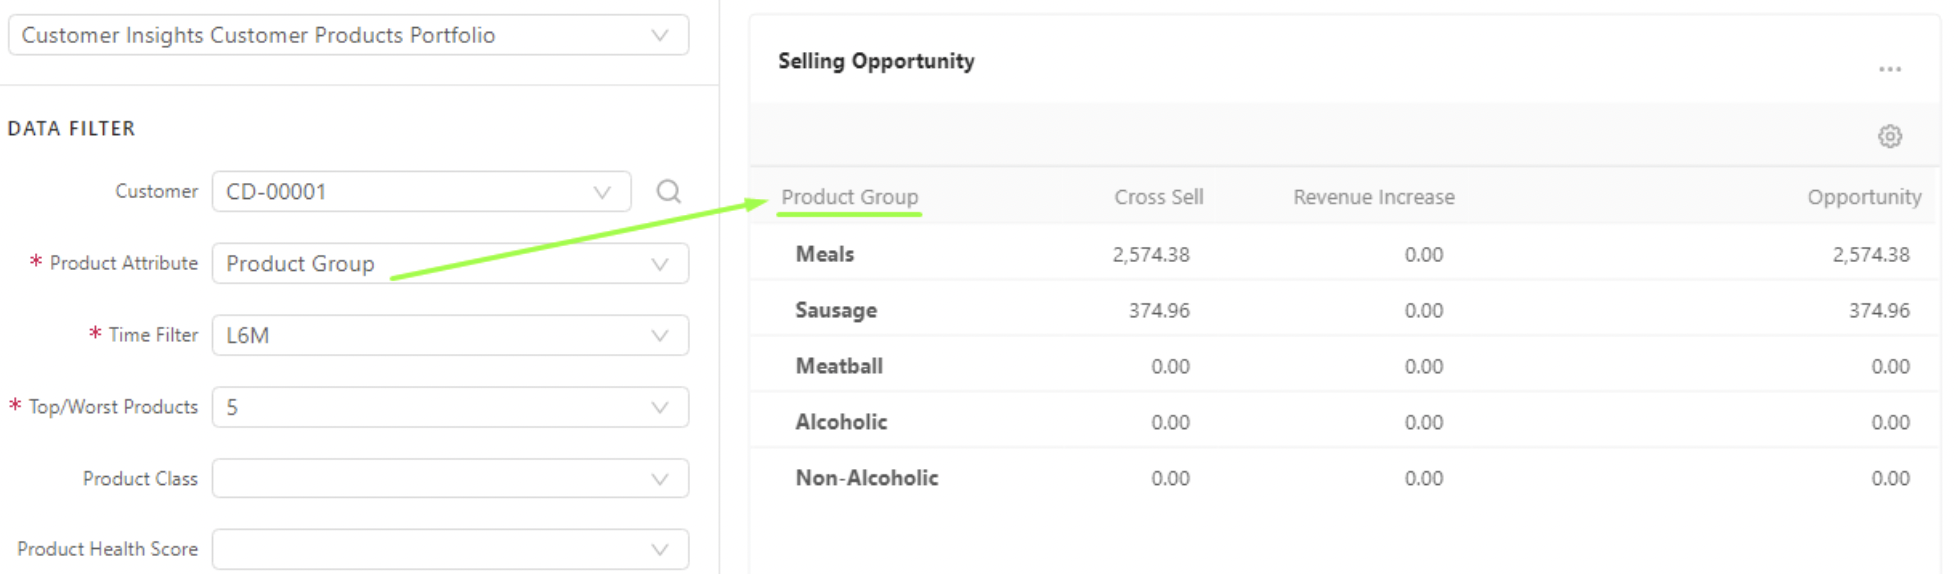Click the Meals Opportunity value 2,574.38
This screenshot has height=574, width=1958.
[1870, 254]
